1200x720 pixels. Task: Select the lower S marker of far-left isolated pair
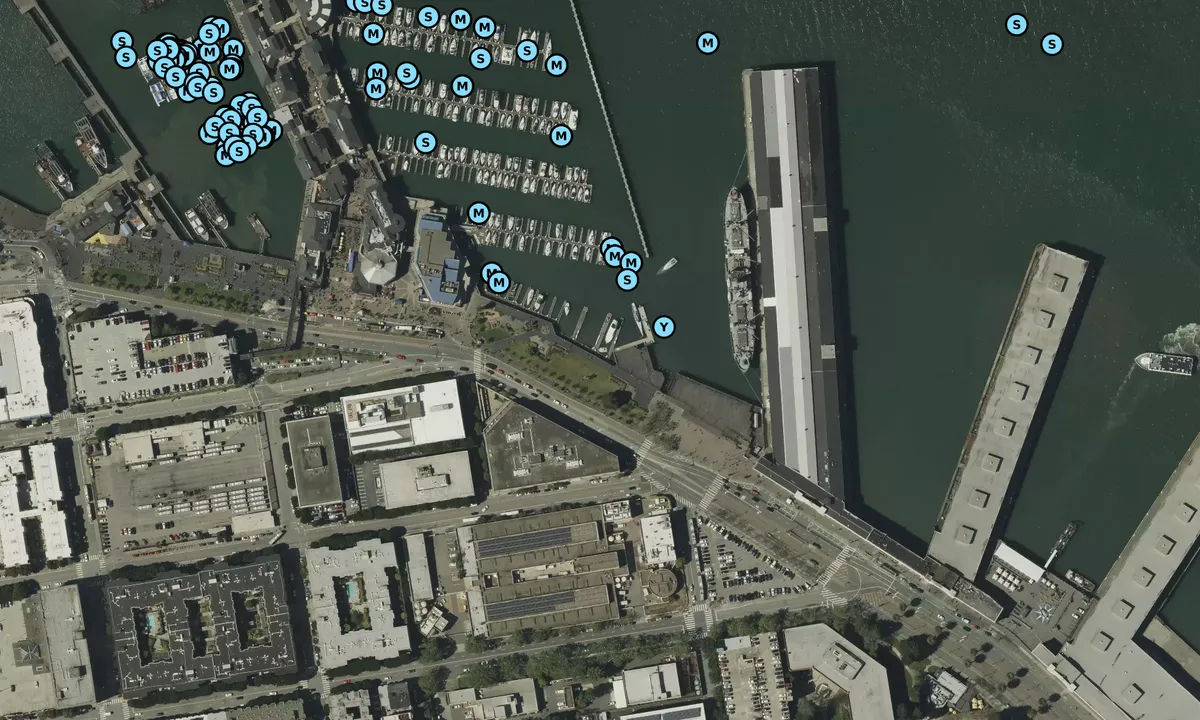(x=126, y=58)
